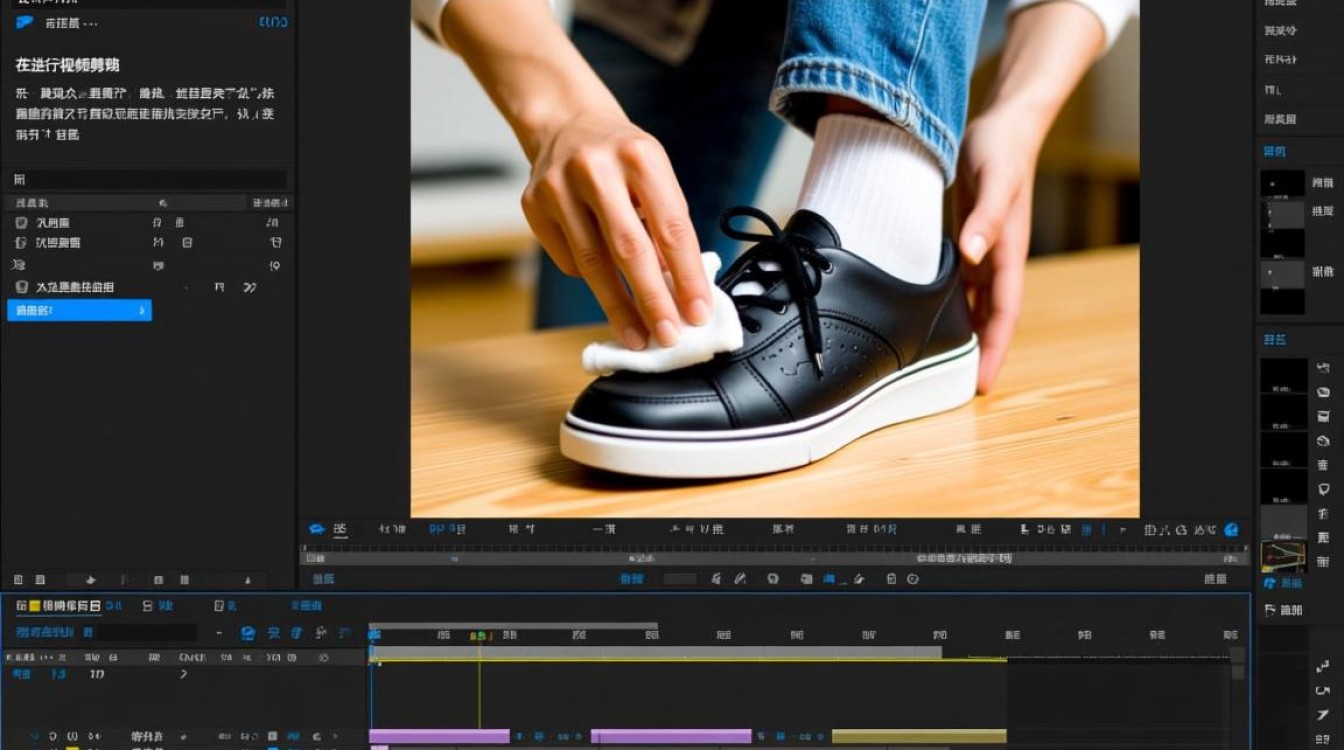
Task: Click the pencil icon under the preview
Action: [740, 579]
